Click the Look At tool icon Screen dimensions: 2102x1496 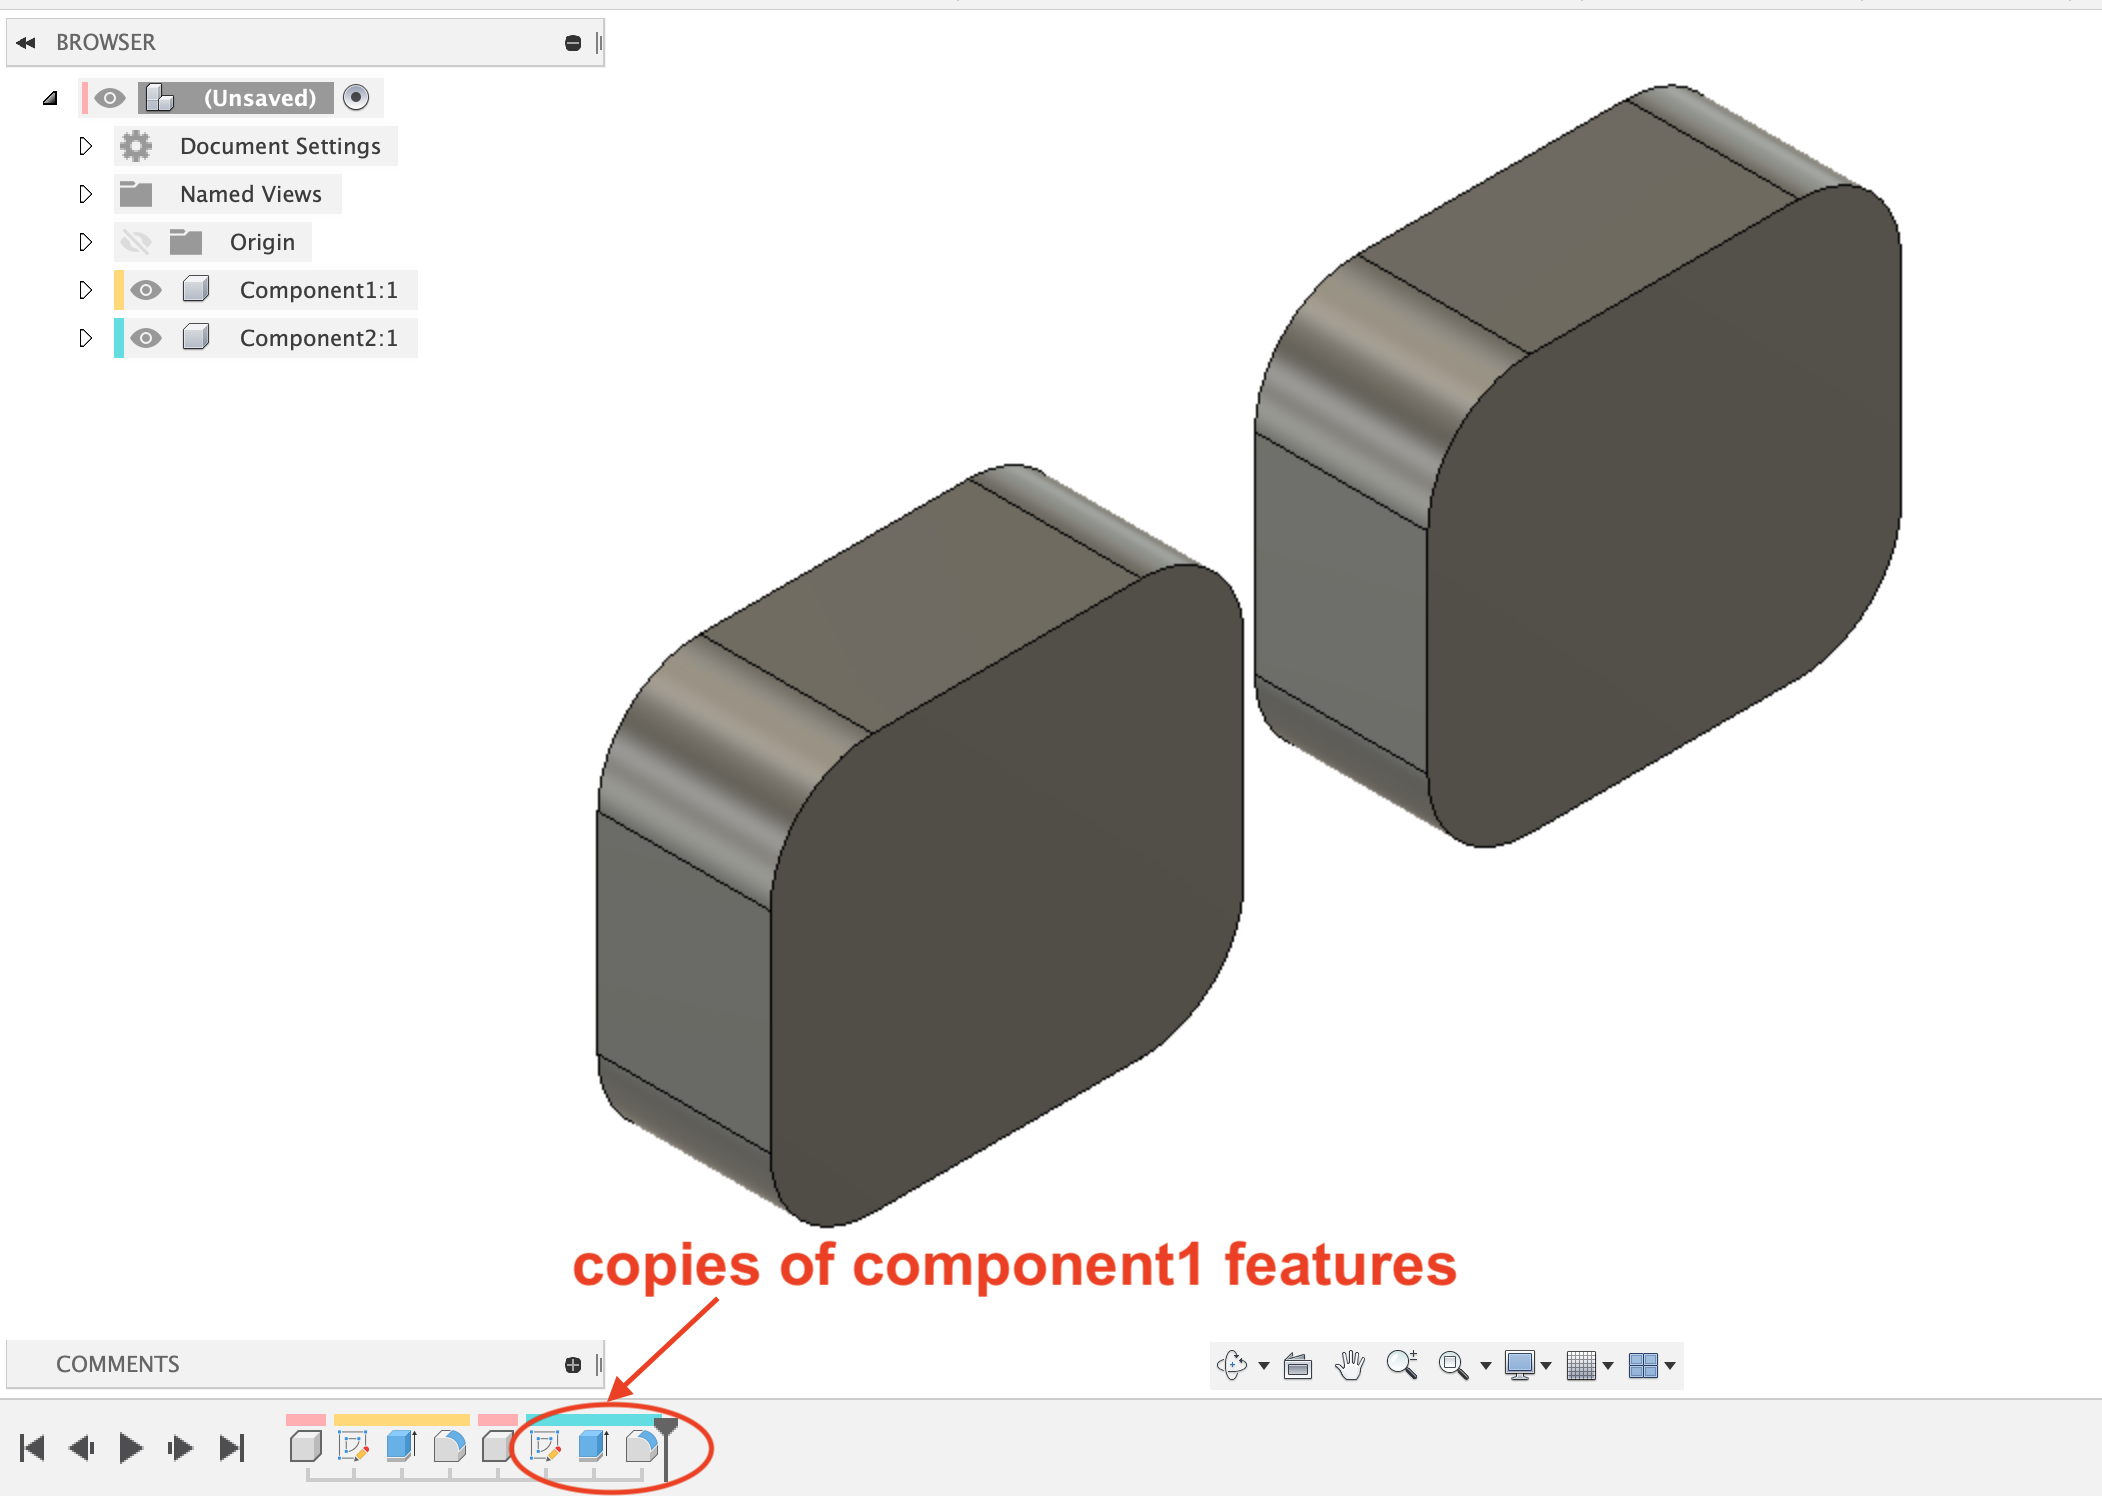[x=1298, y=1365]
